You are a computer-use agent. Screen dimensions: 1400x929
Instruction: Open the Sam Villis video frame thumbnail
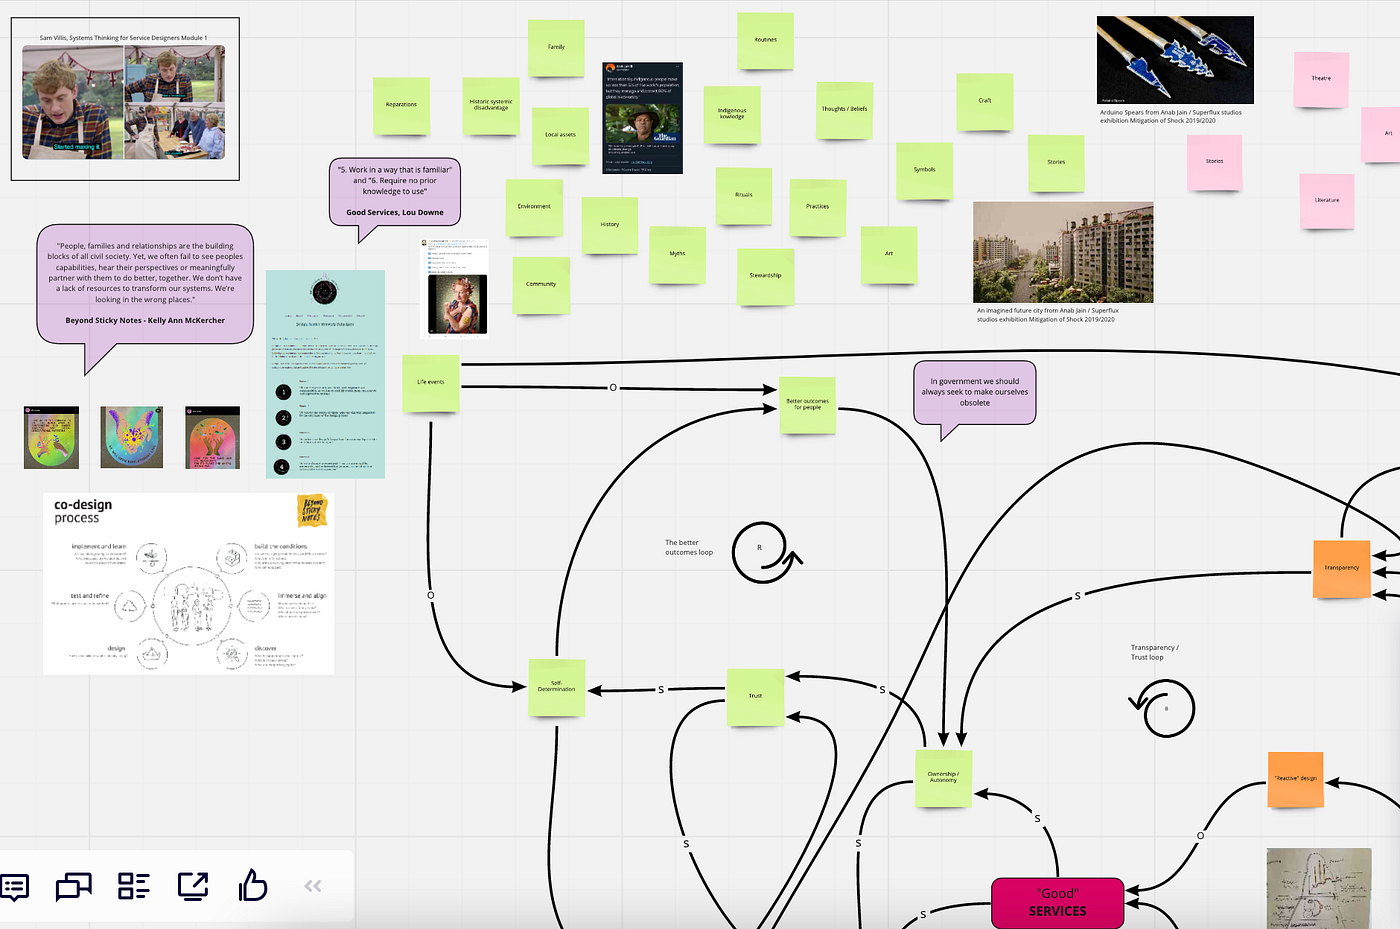coord(125,97)
